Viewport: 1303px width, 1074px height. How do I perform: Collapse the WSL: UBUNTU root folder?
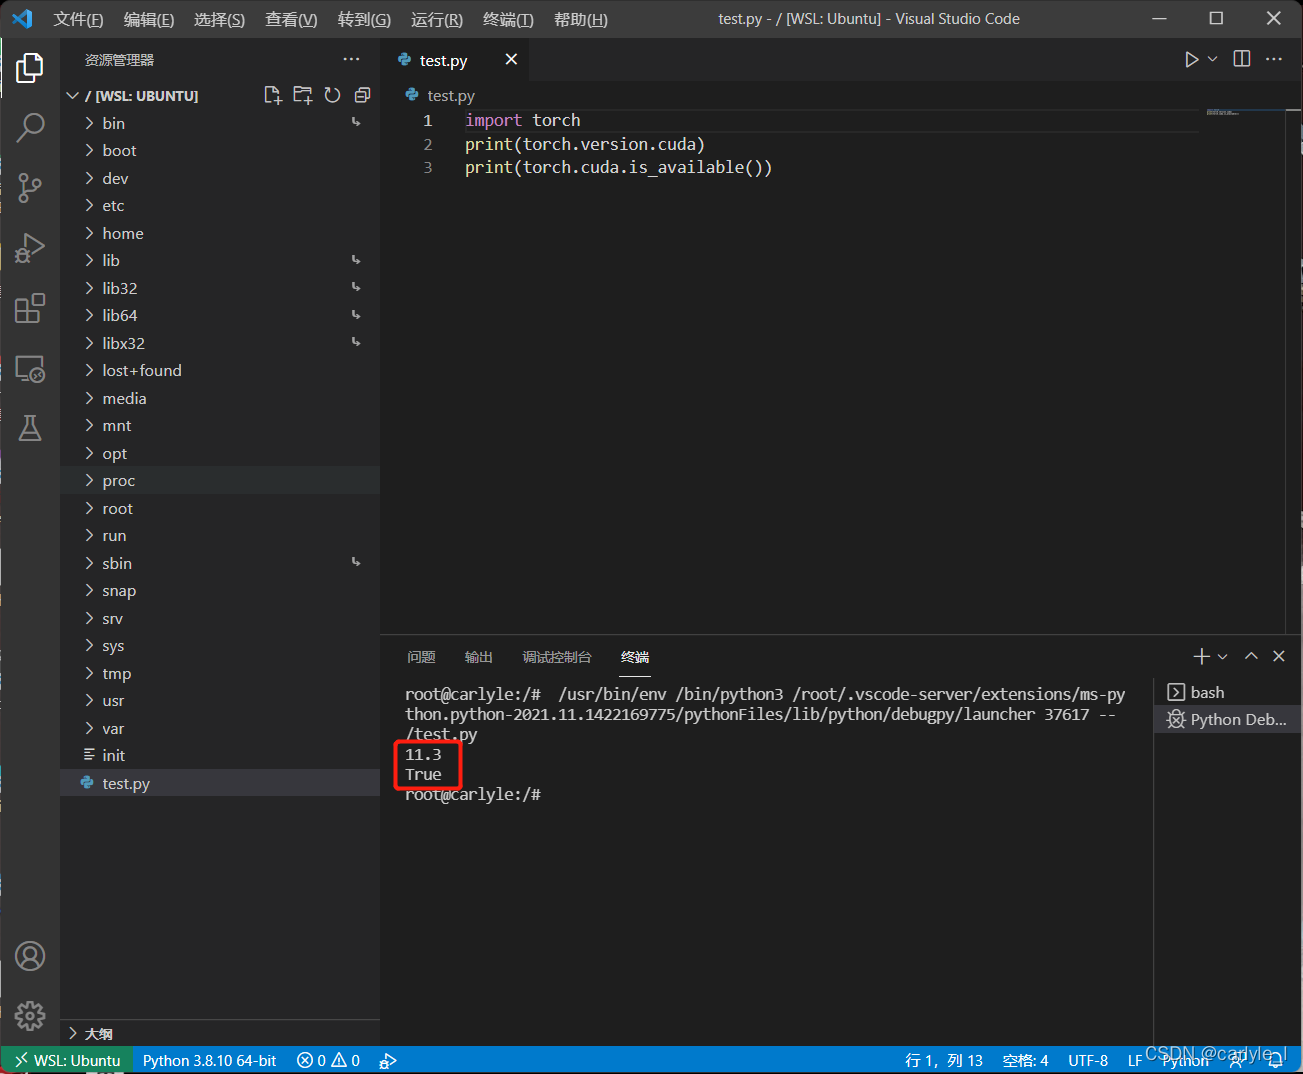tap(72, 95)
